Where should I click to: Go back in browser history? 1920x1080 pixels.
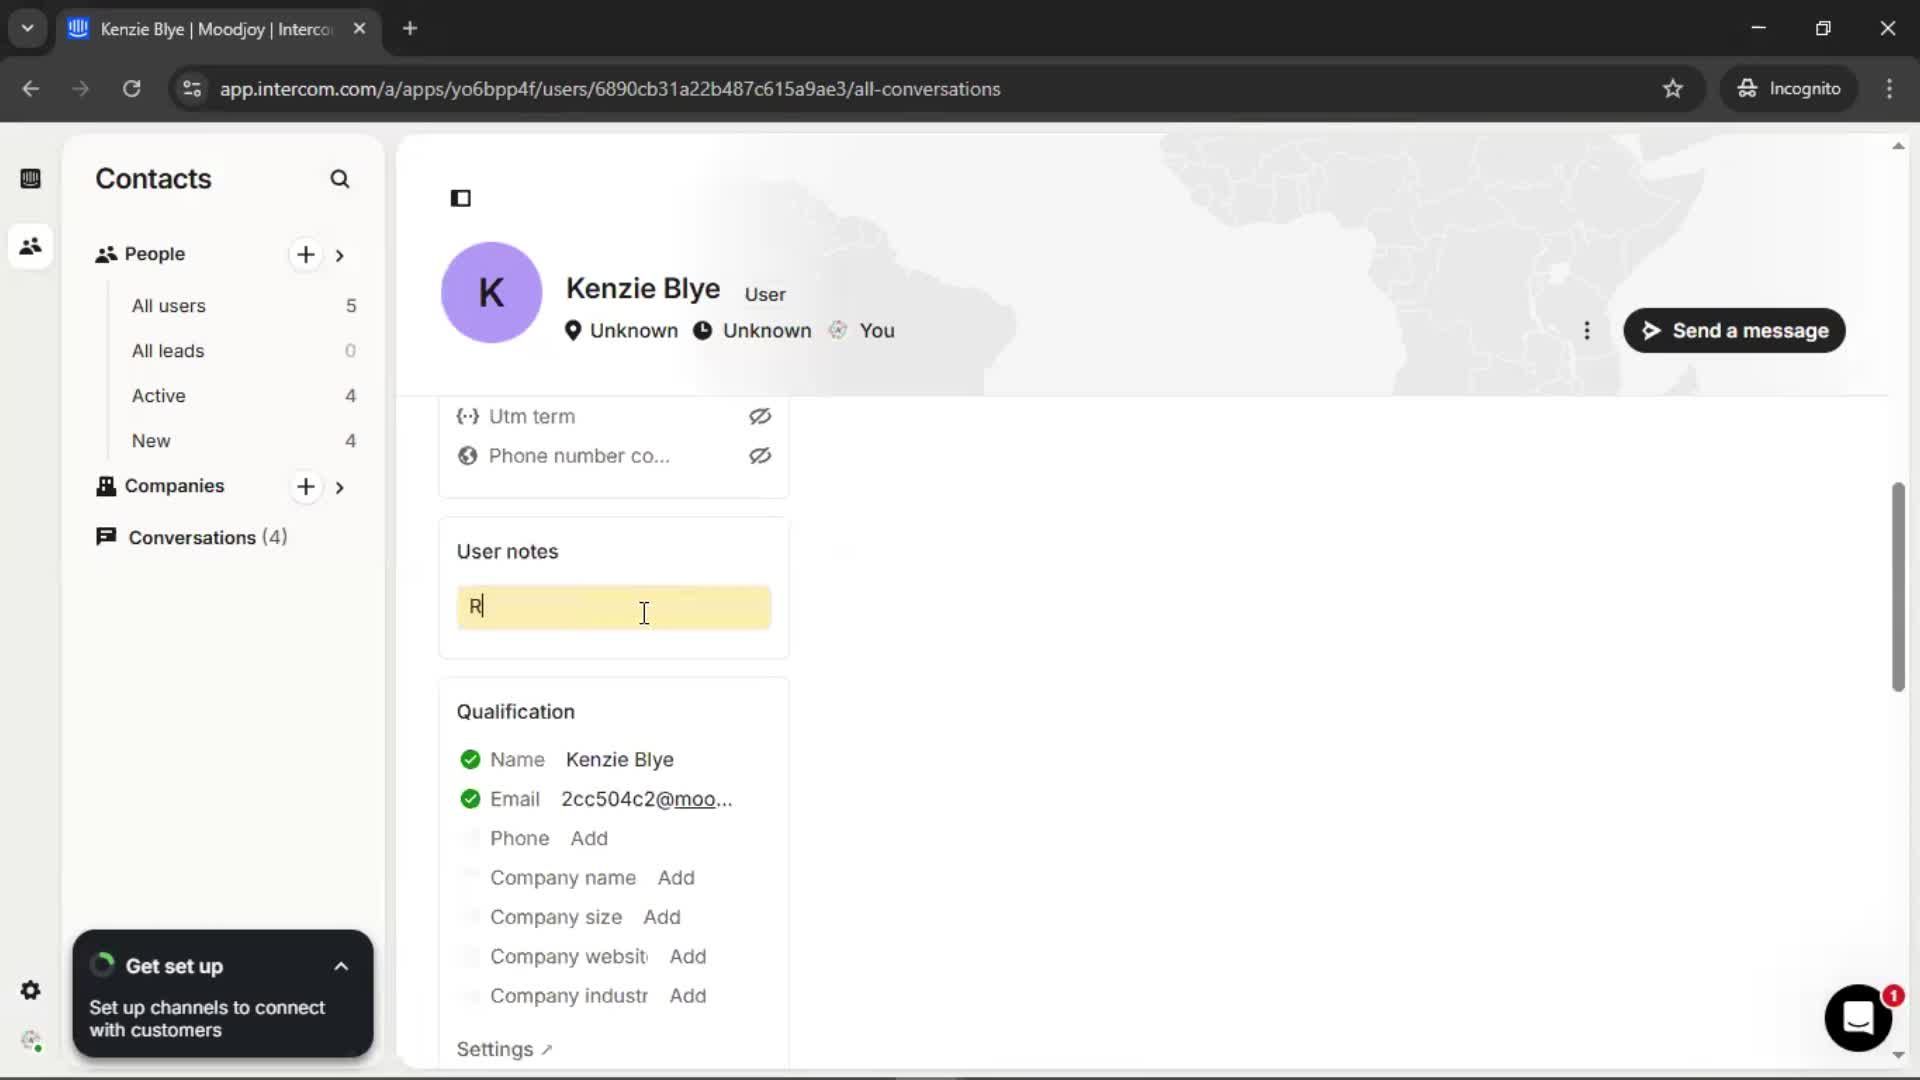(31, 89)
